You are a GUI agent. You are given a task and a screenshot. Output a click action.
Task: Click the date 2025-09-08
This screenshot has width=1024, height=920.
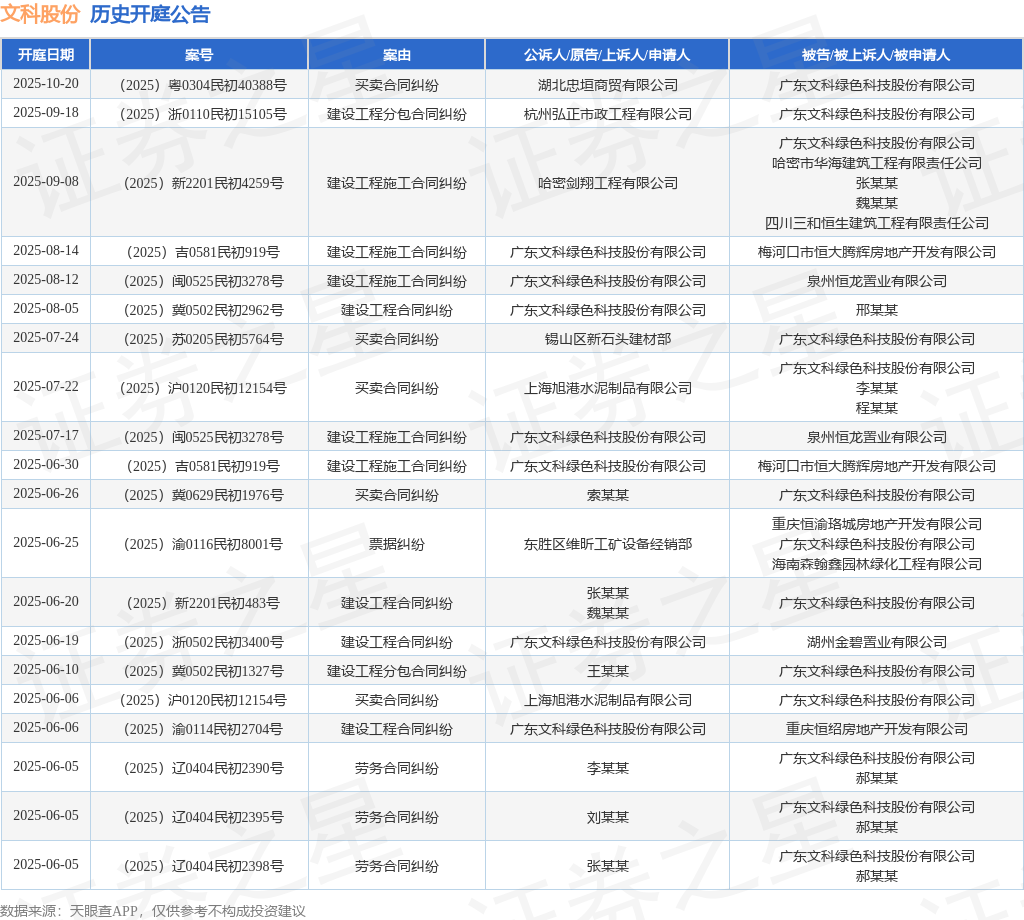(46, 182)
